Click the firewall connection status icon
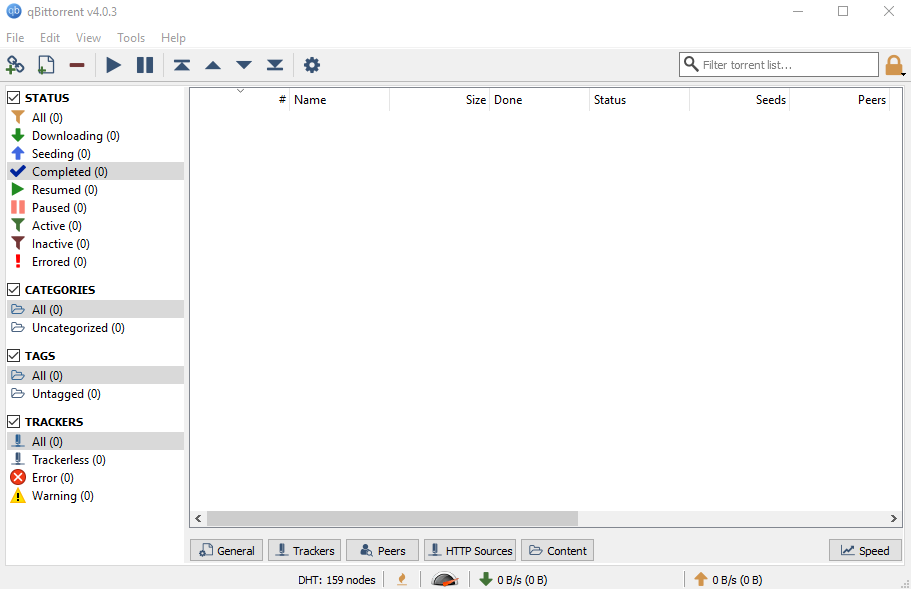This screenshot has width=911, height=589. click(x=402, y=579)
